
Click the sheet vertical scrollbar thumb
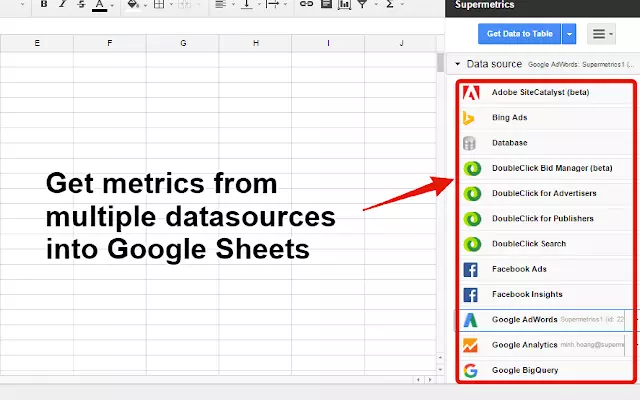pyautogui.click(x=440, y=63)
